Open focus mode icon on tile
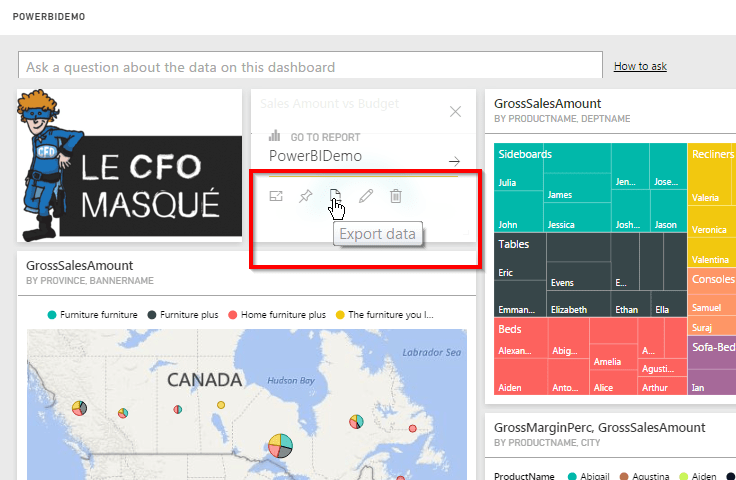Viewport: 736px width, 480px height. (x=277, y=197)
